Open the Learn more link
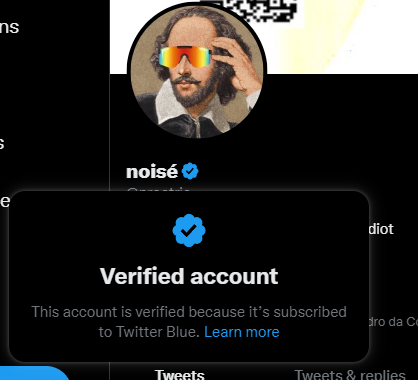 coord(242,332)
